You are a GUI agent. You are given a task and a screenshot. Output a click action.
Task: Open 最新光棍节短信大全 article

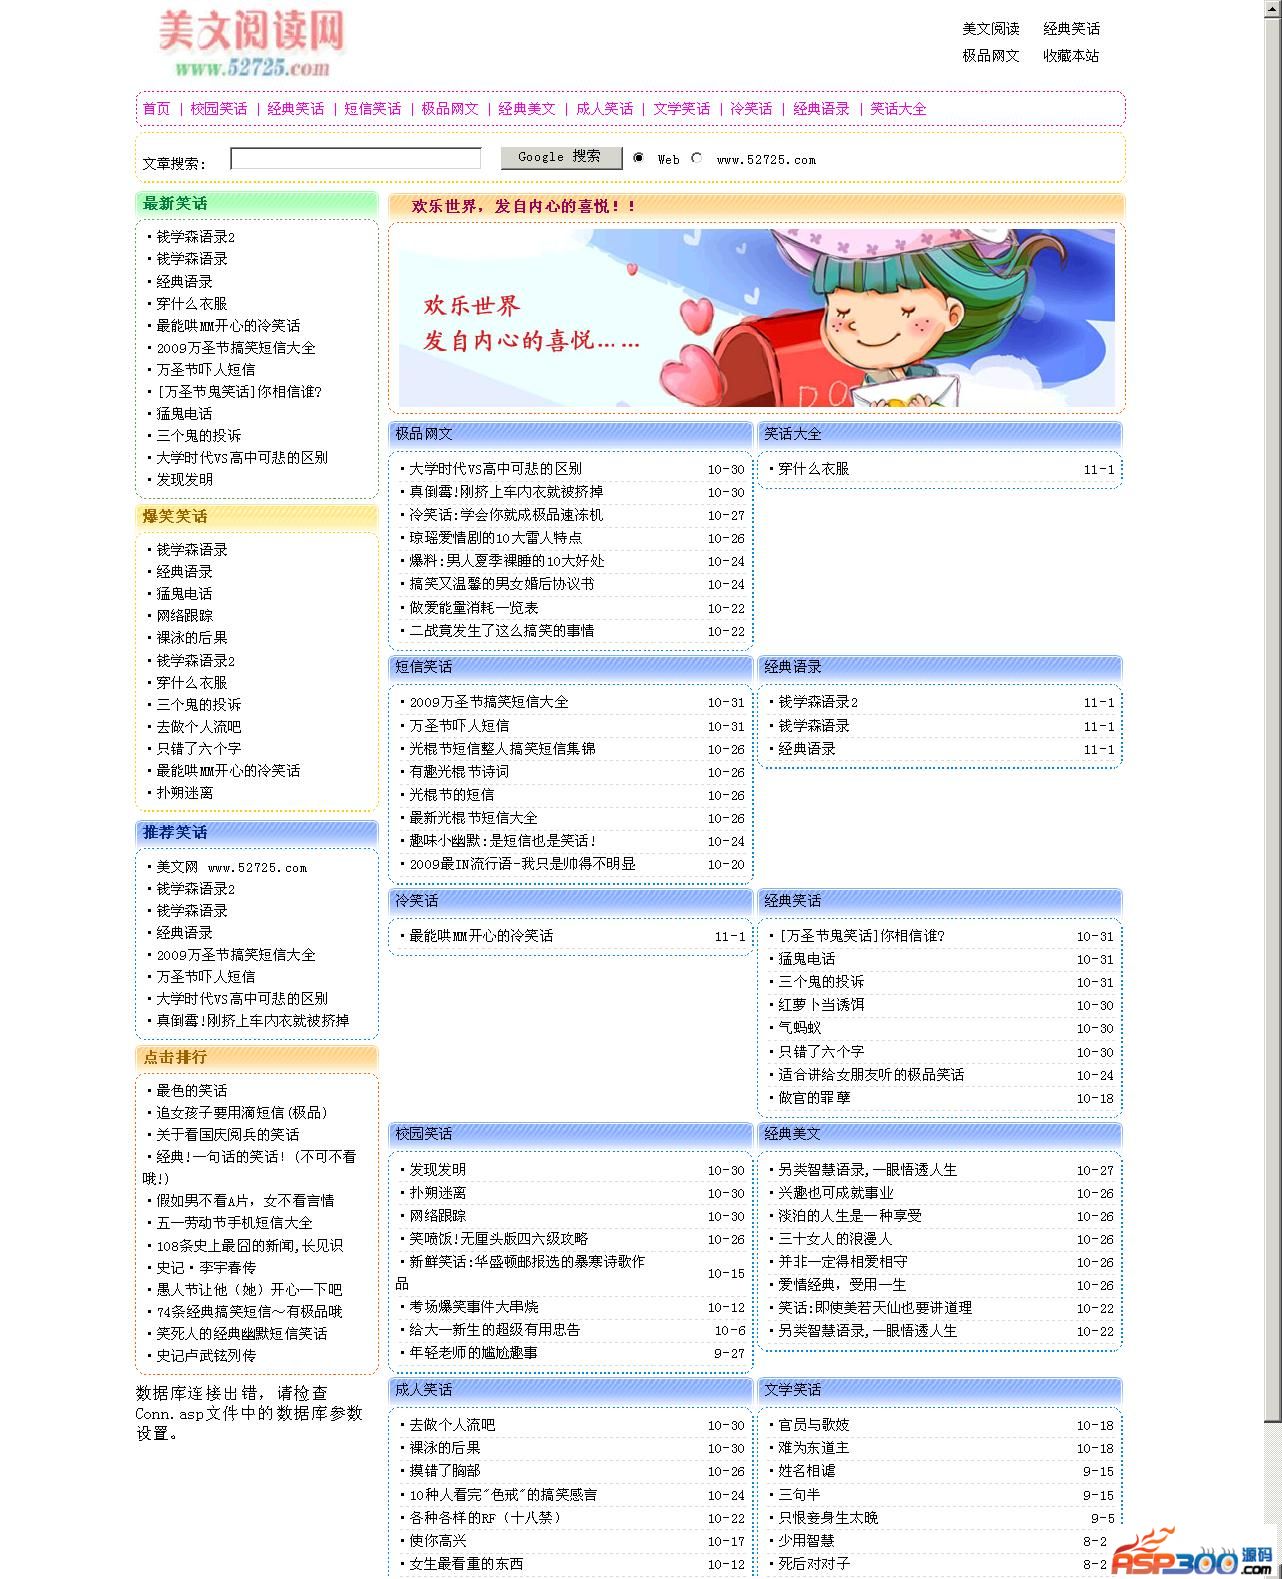coord(473,818)
